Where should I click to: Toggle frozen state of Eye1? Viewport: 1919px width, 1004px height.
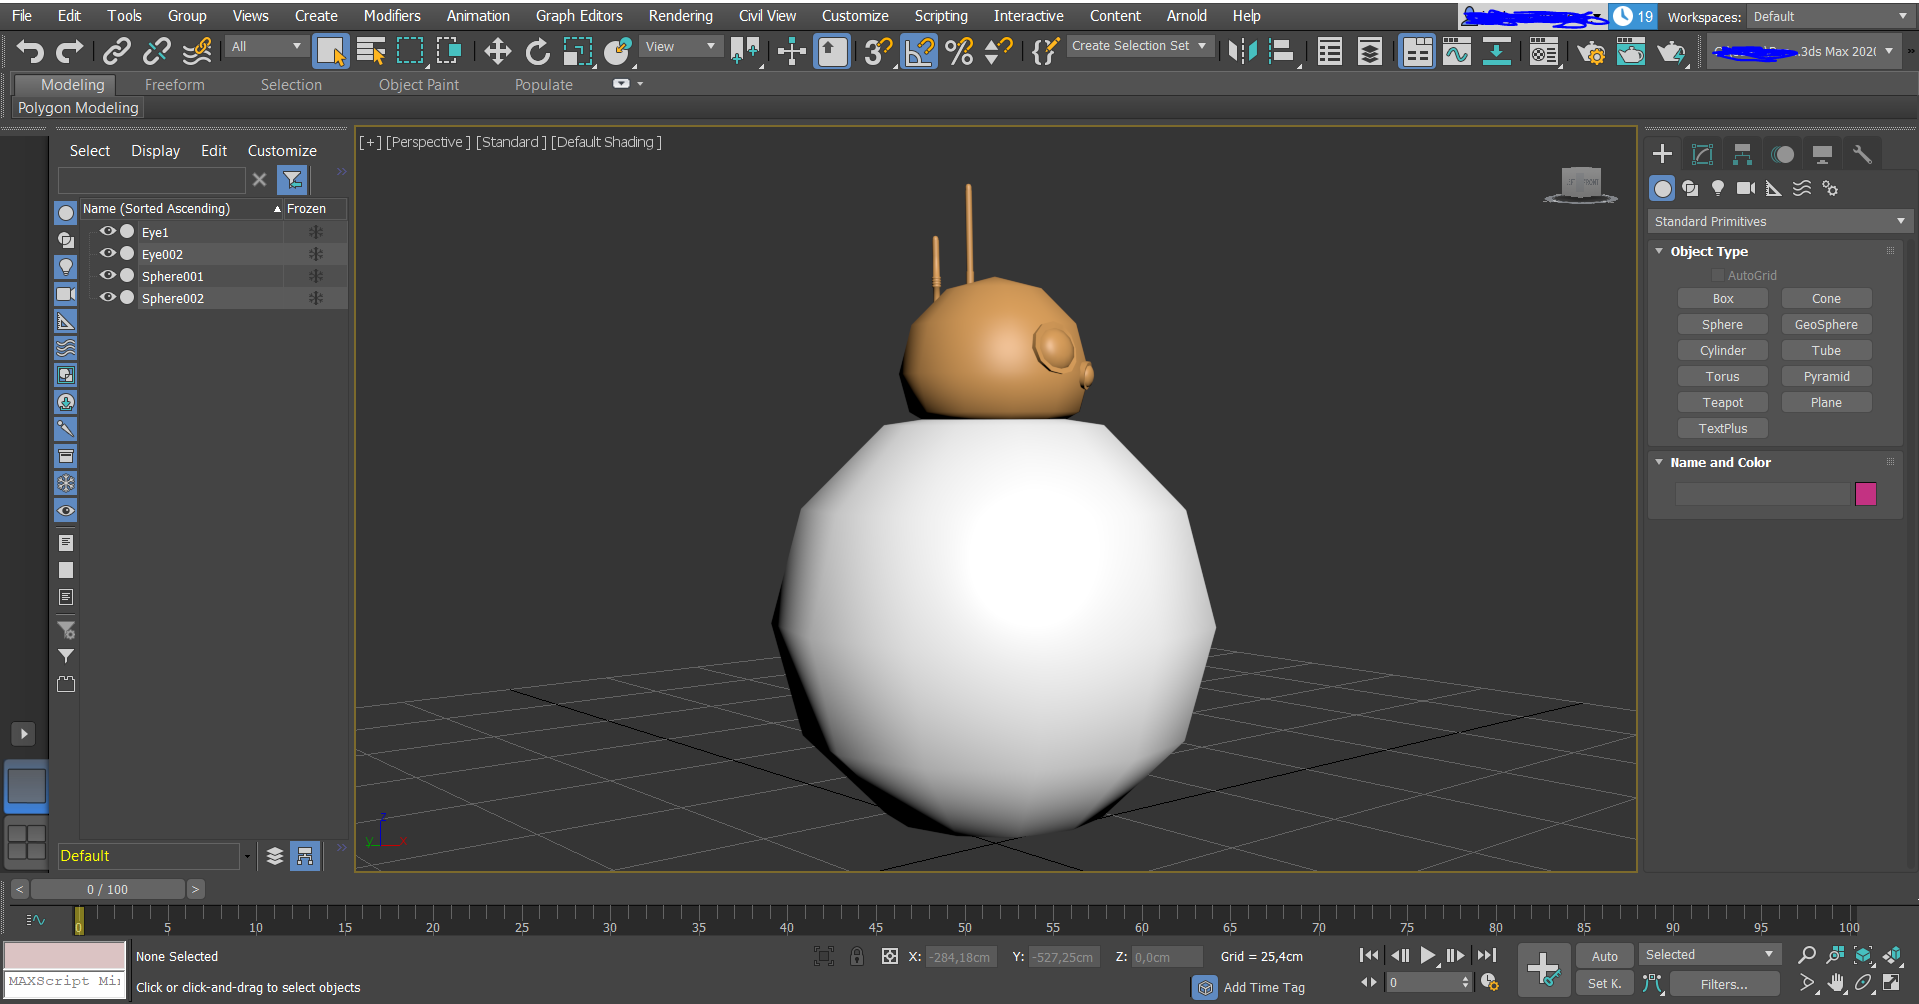tap(315, 232)
